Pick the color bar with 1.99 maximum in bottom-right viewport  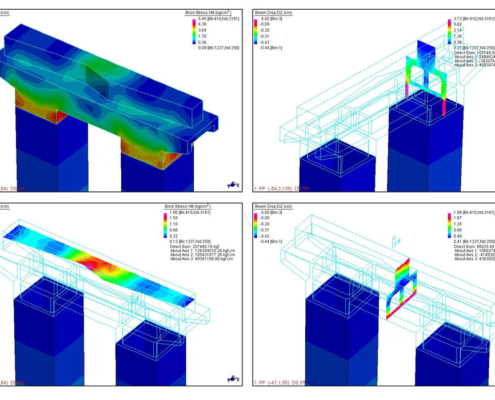pos(449,225)
